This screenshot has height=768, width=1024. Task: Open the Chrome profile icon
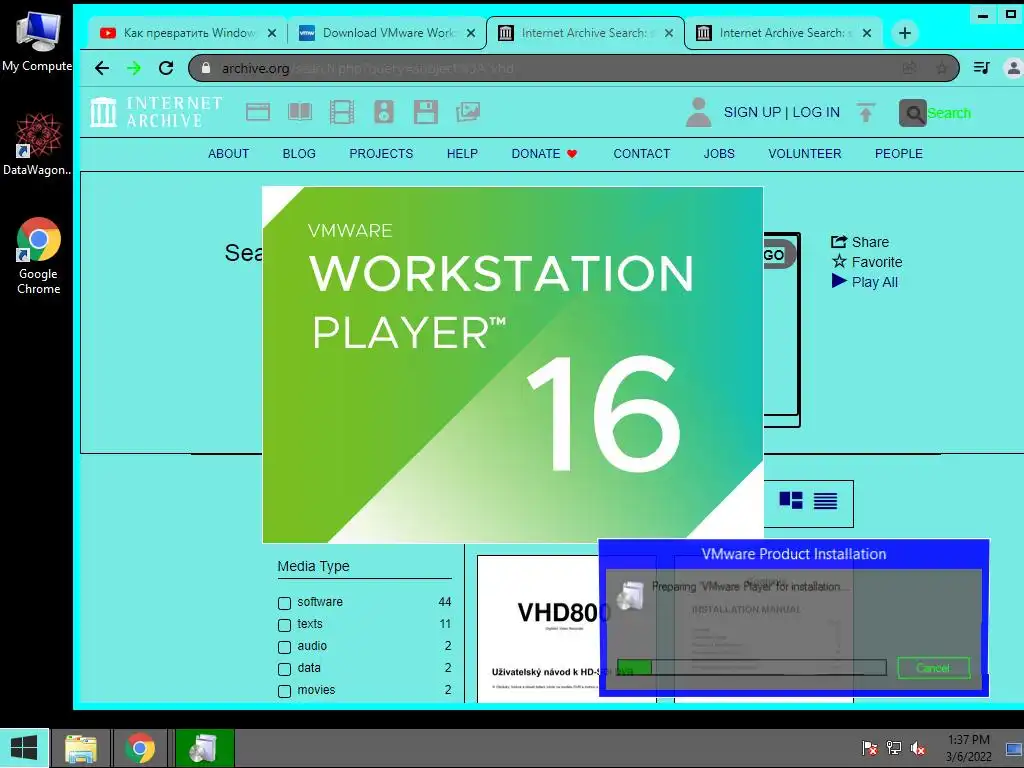1014,68
